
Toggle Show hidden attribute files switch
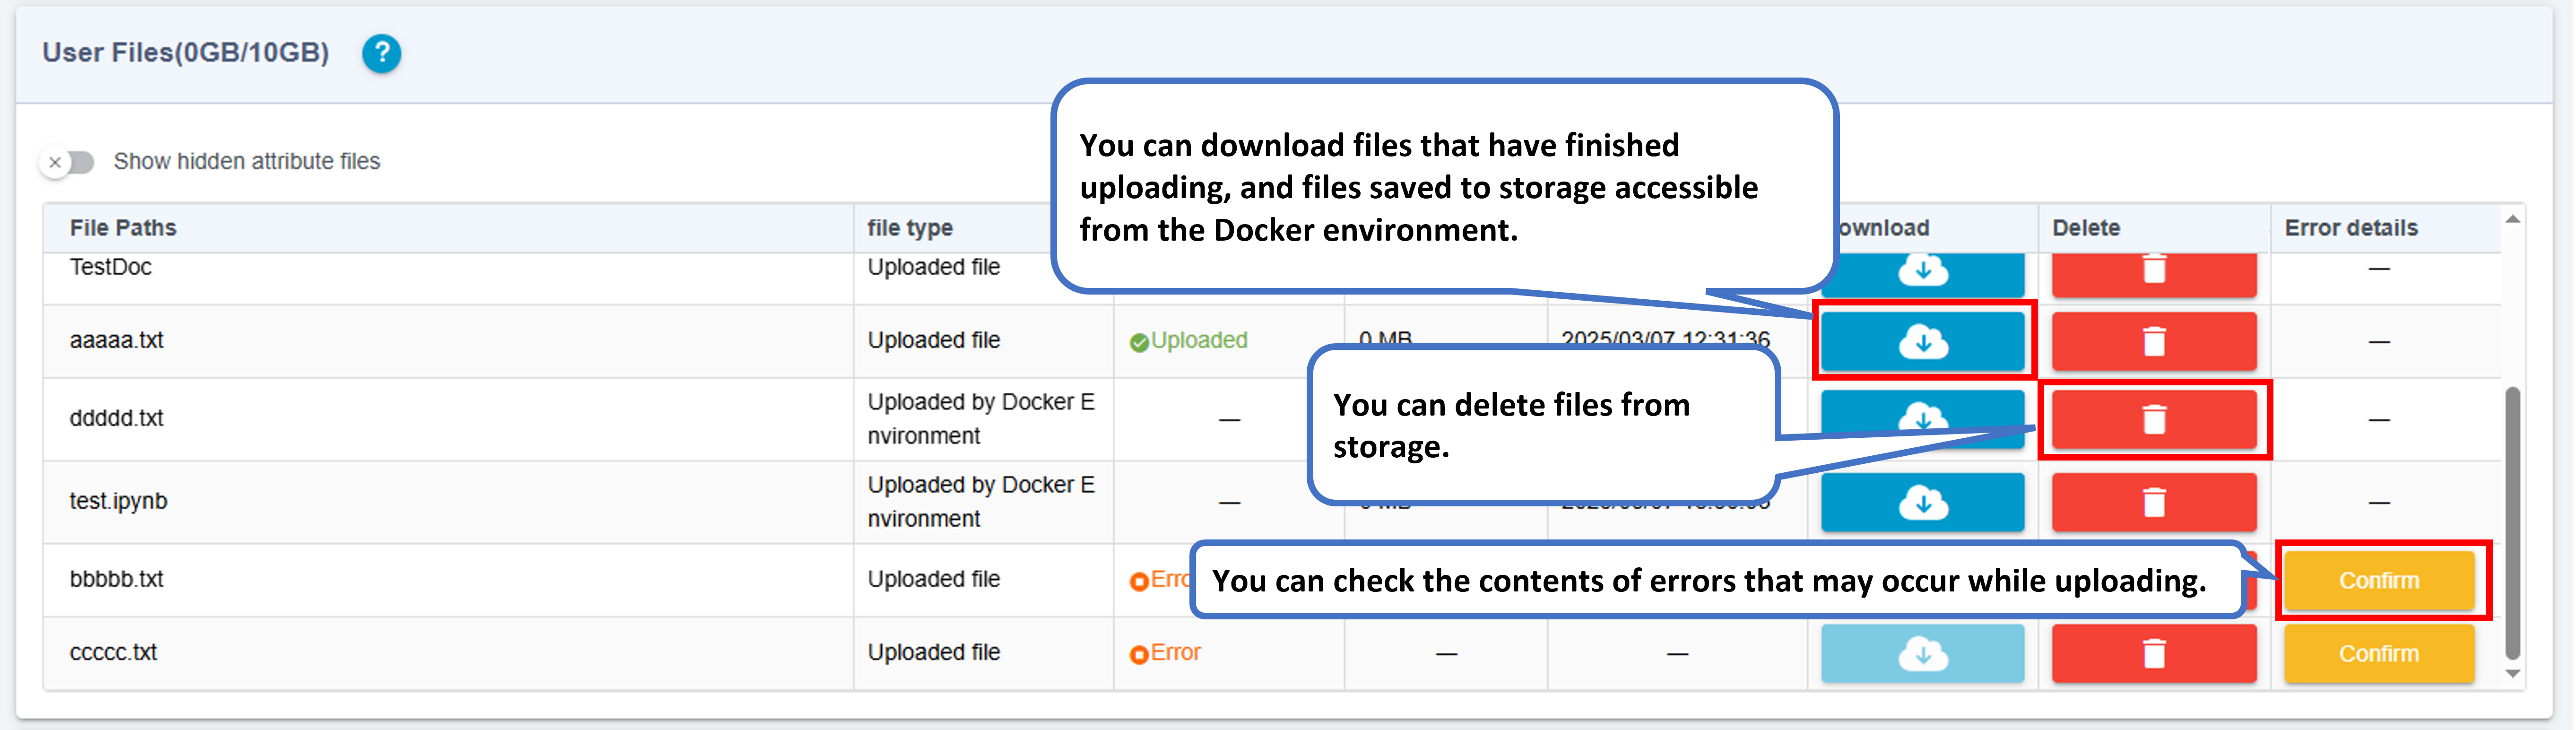click(x=67, y=162)
